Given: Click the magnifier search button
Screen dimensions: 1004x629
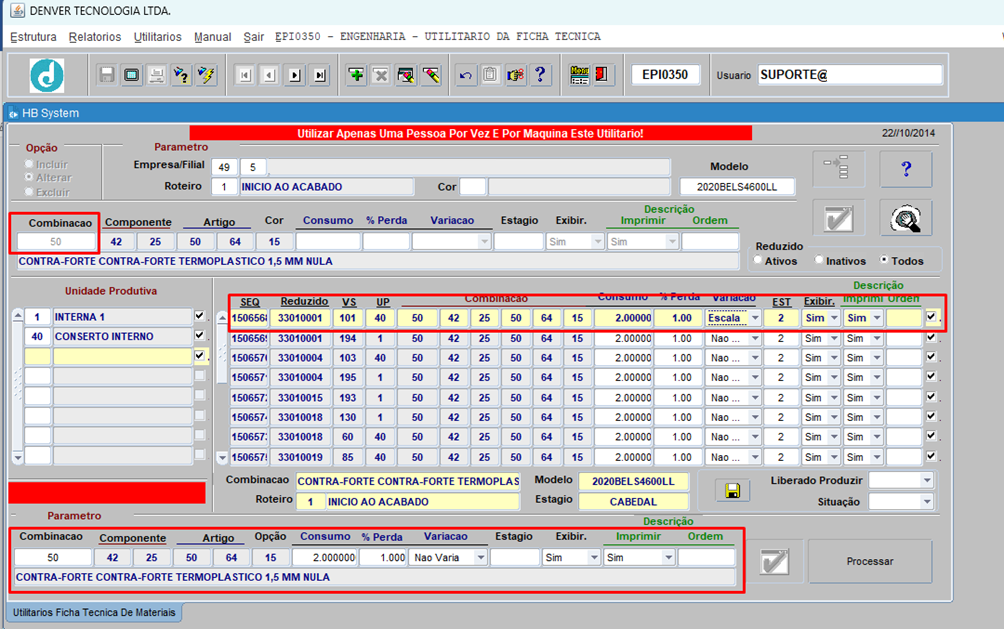Looking at the screenshot, I should point(906,218).
